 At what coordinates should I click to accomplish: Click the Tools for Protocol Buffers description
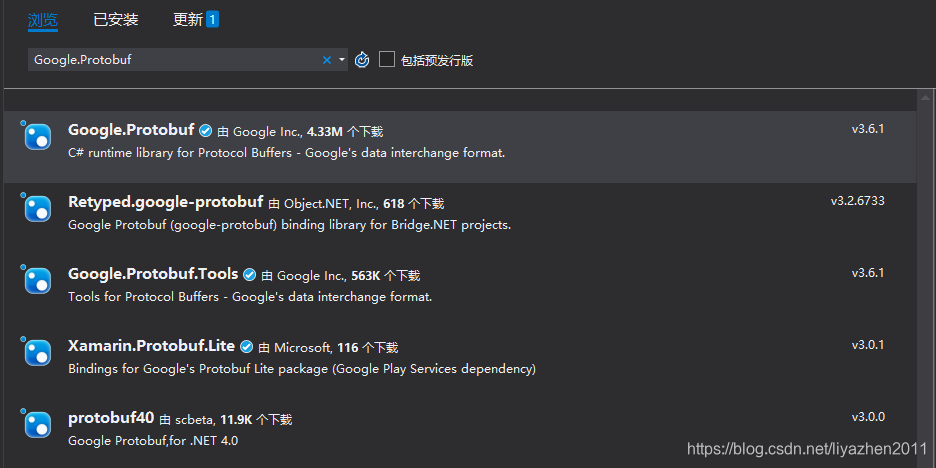(x=250, y=297)
